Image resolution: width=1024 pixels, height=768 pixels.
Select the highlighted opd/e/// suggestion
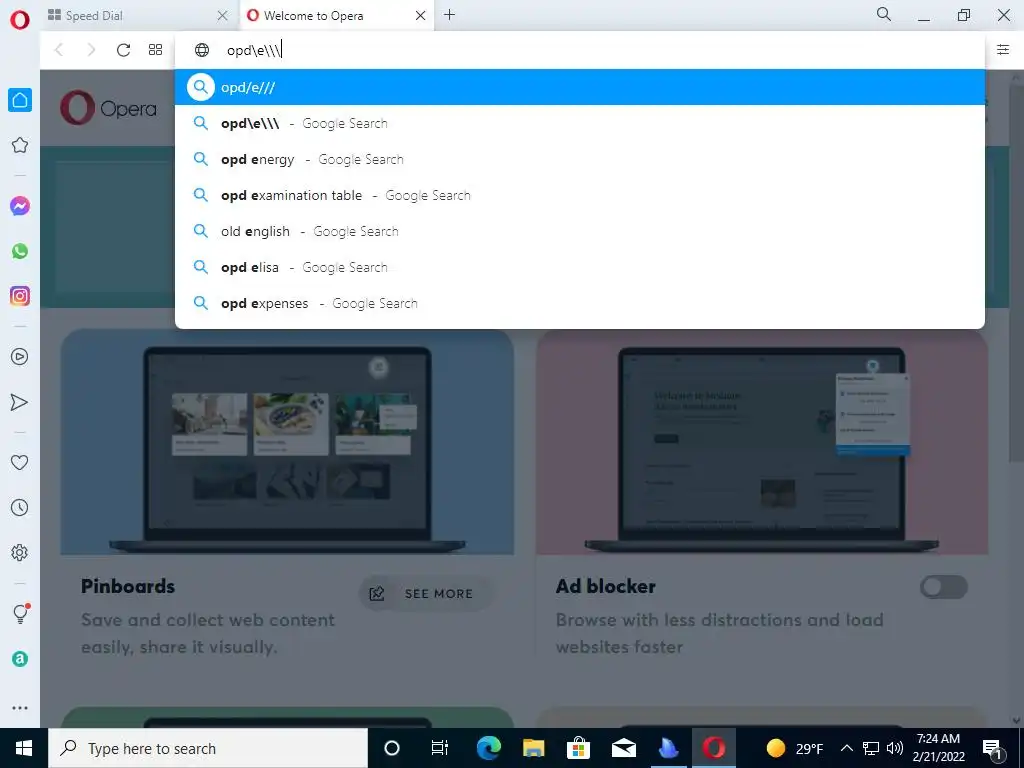(x=580, y=87)
